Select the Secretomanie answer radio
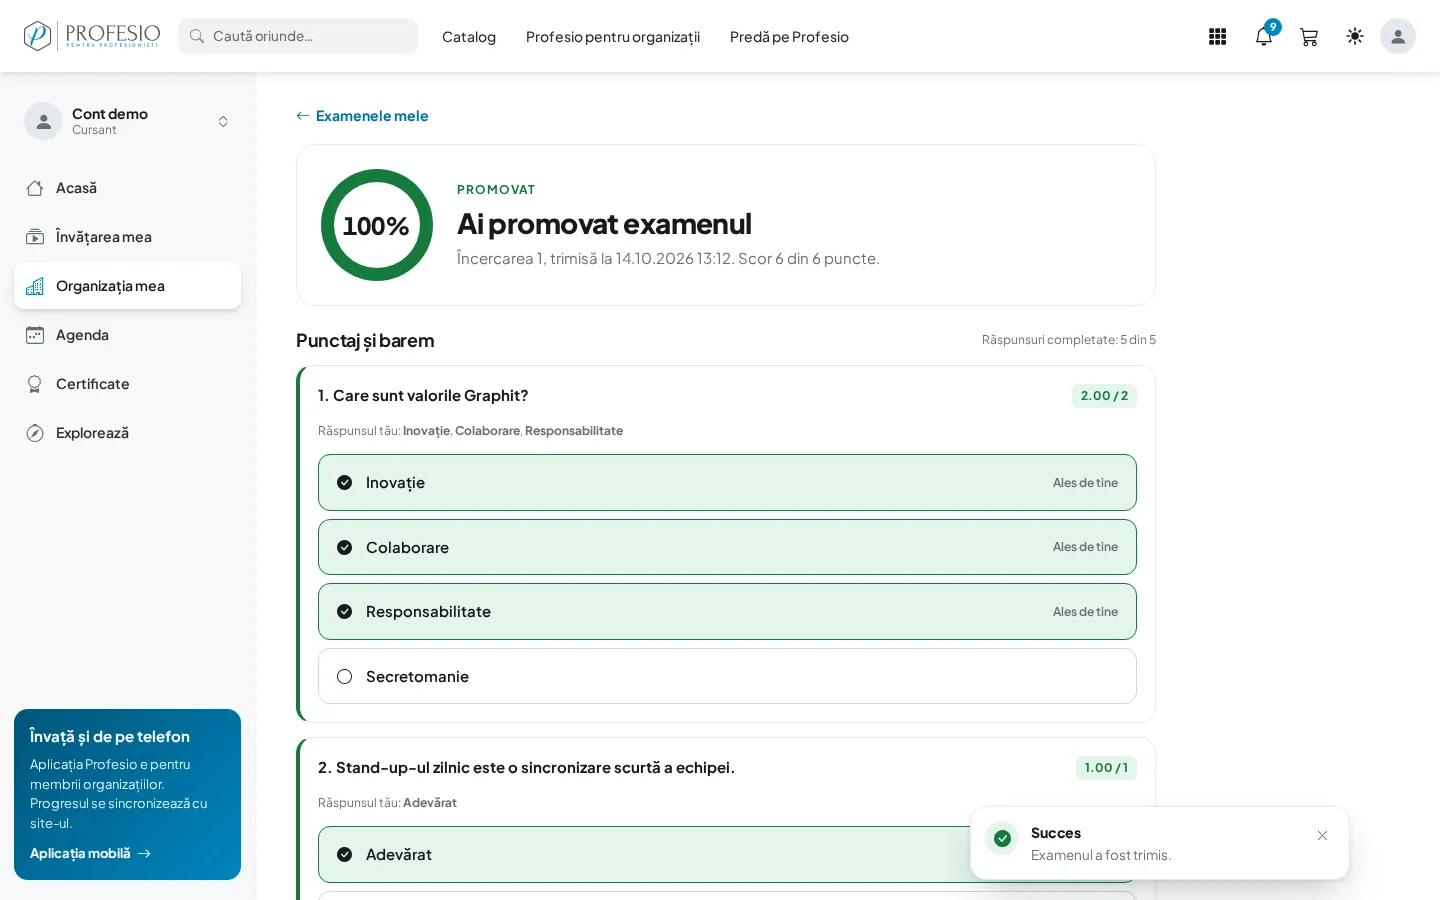1440x900 pixels. click(727, 676)
